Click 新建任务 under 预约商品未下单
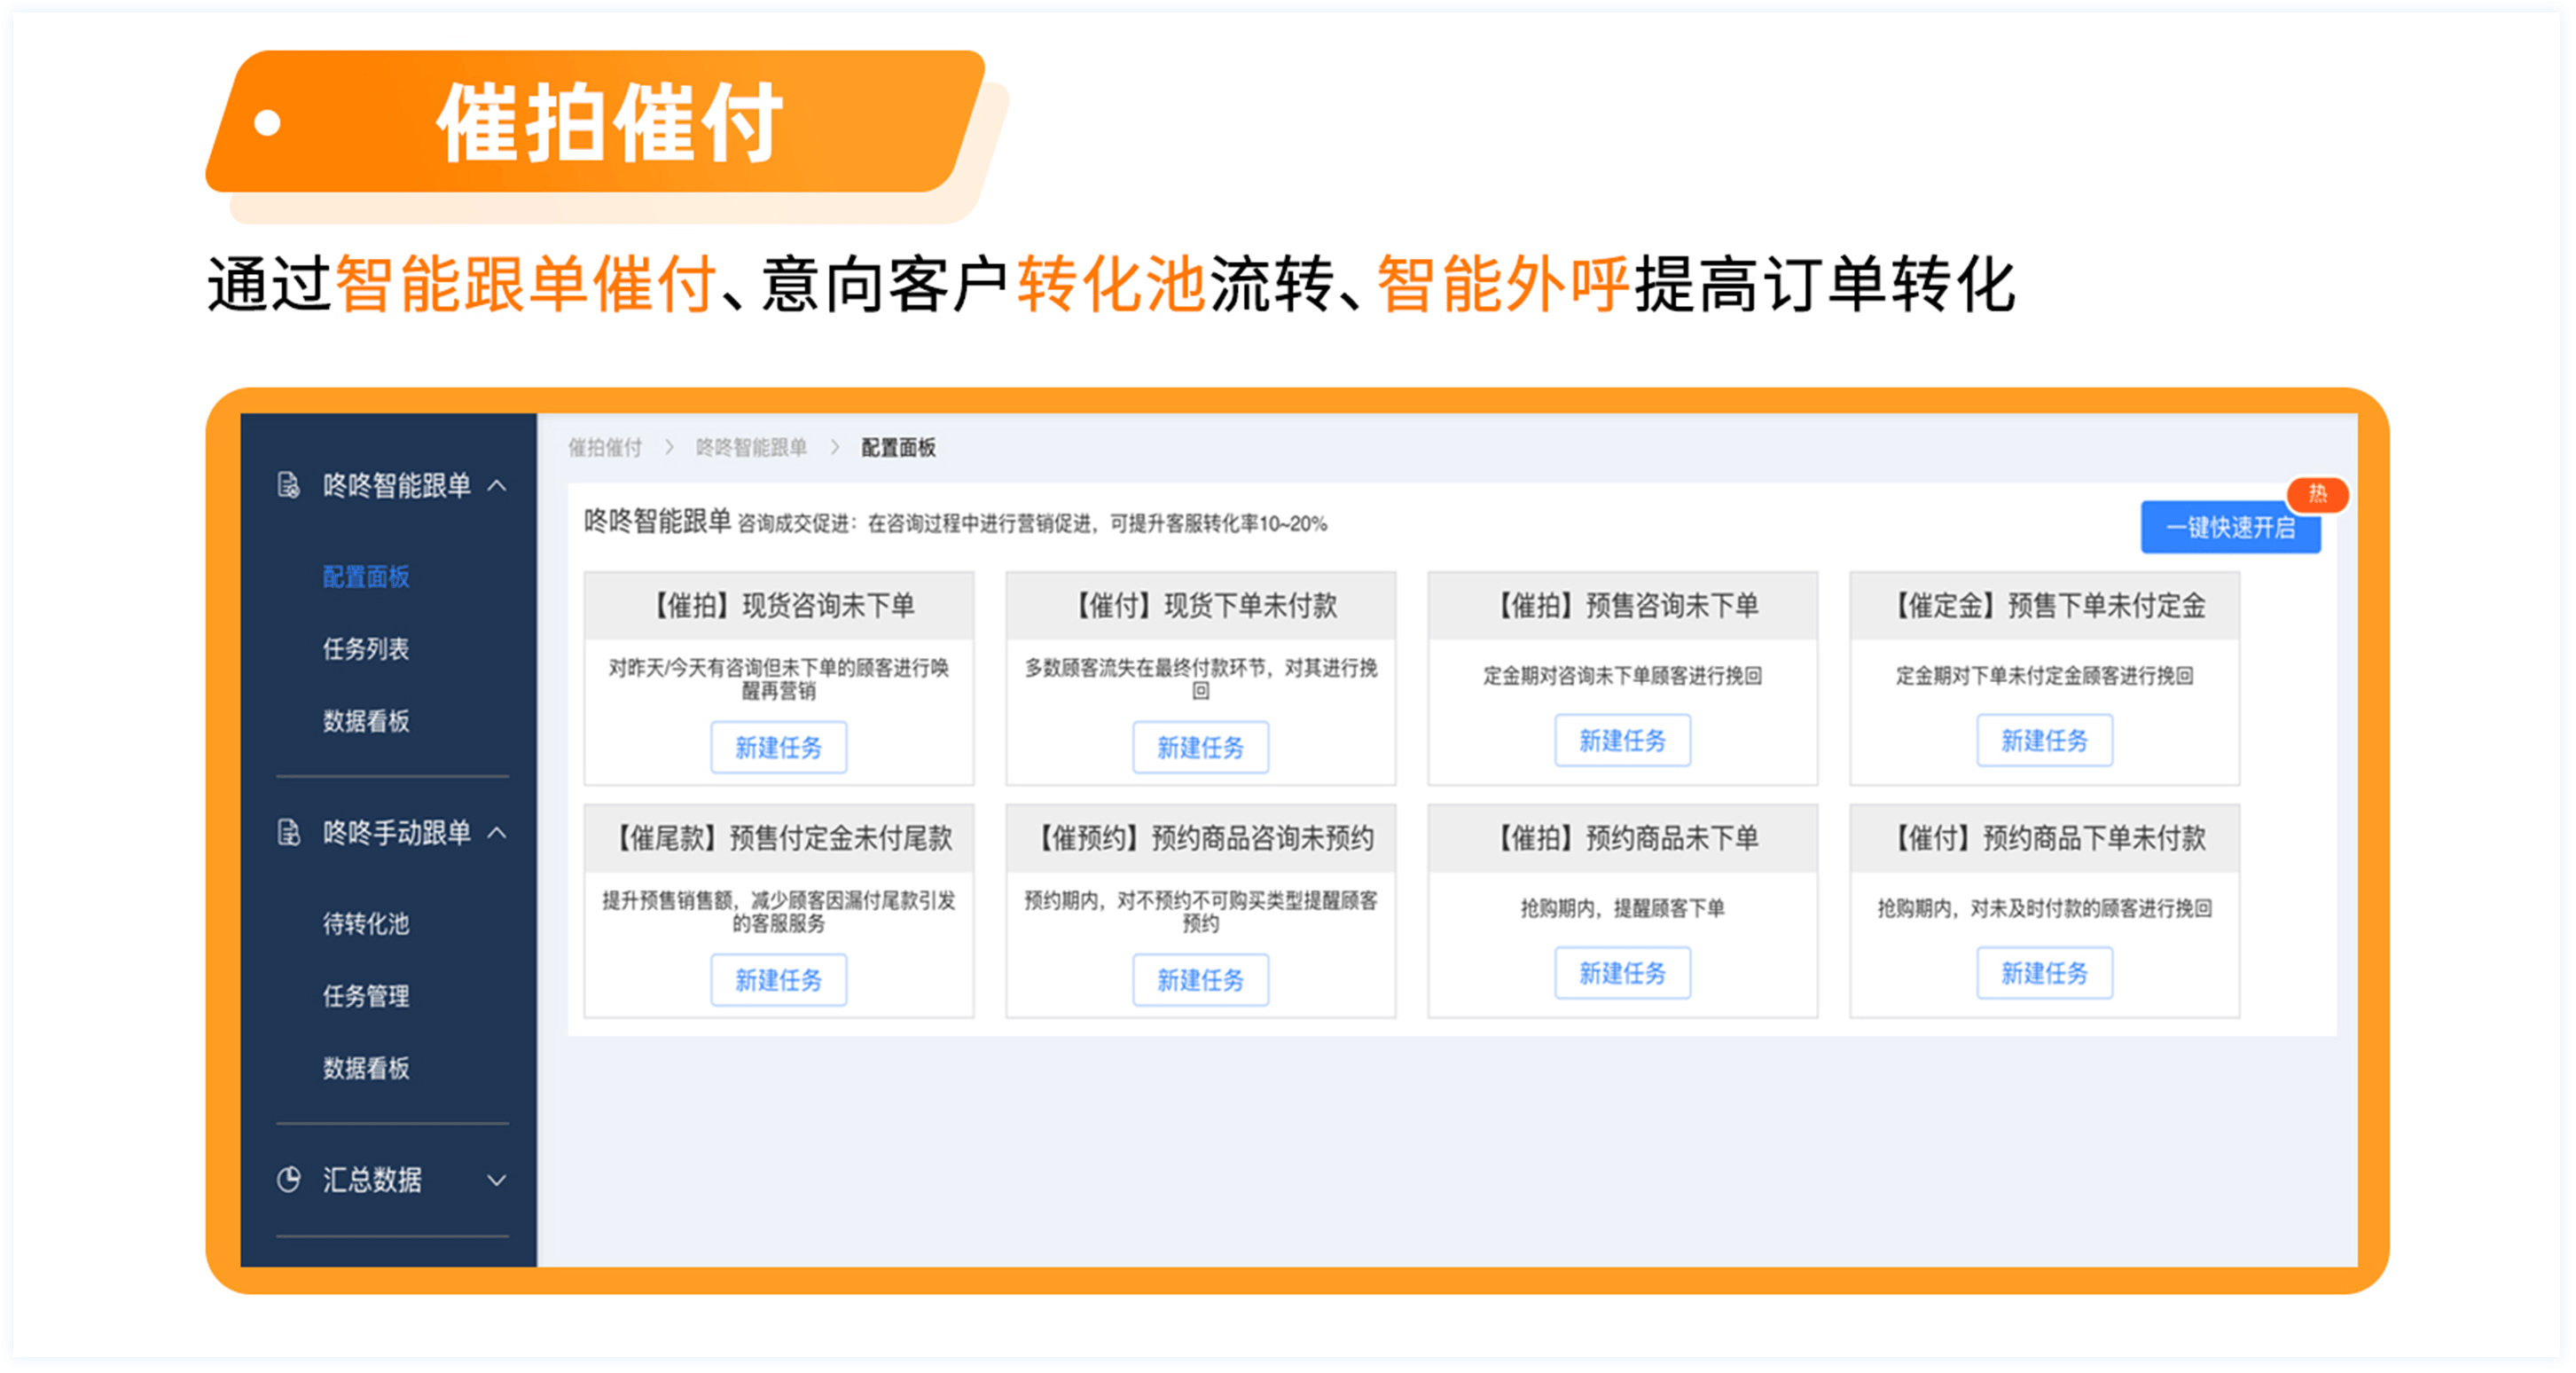Viewport: 2576px width, 1373px height. pos(1622,973)
